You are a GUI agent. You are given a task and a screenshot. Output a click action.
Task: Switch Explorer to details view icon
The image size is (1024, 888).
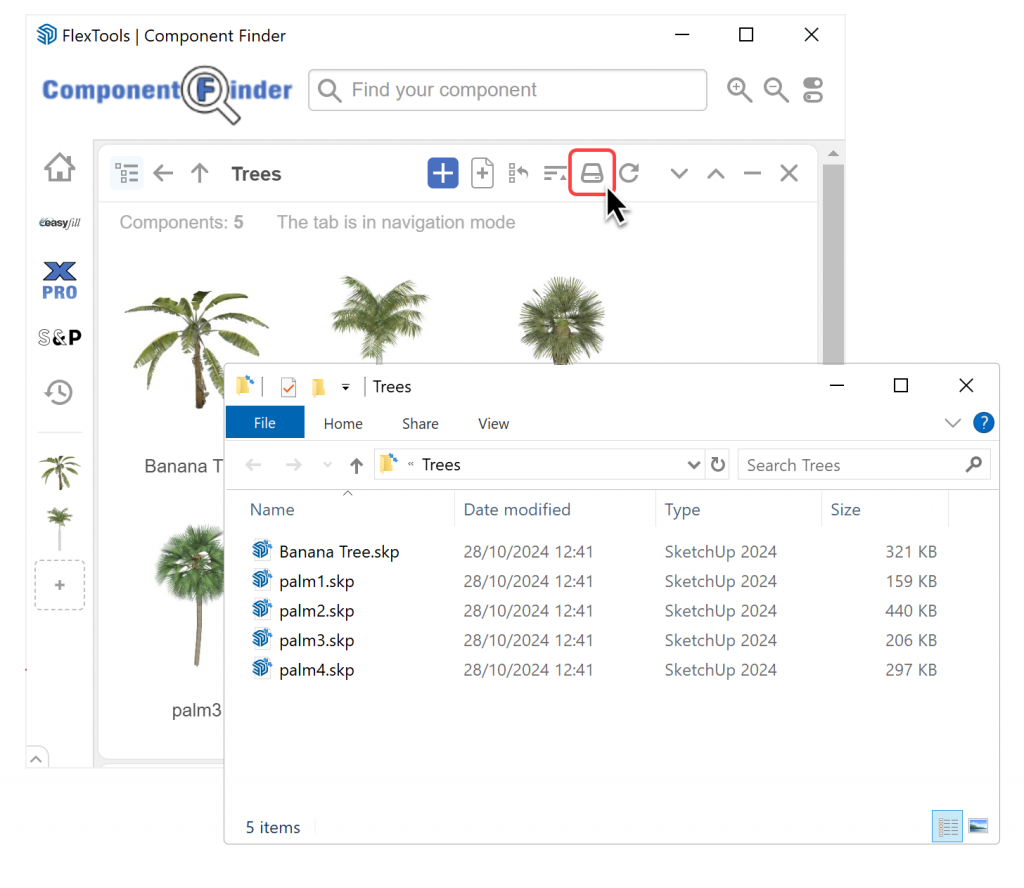pyautogui.click(x=947, y=827)
